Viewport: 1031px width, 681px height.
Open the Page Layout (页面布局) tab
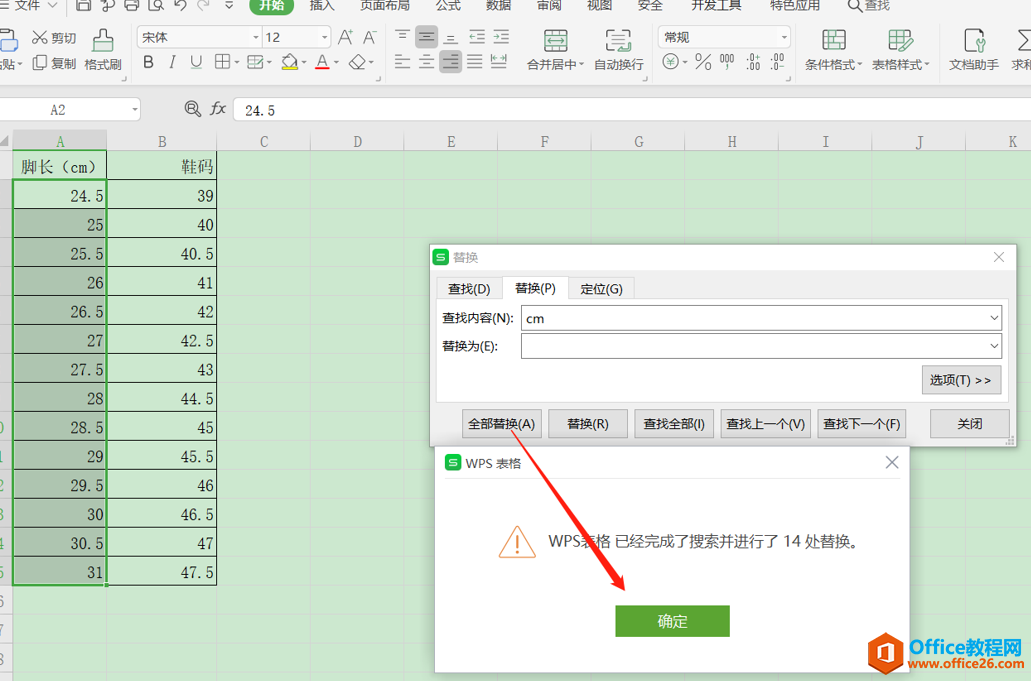pyautogui.click(x=385, y=6)
